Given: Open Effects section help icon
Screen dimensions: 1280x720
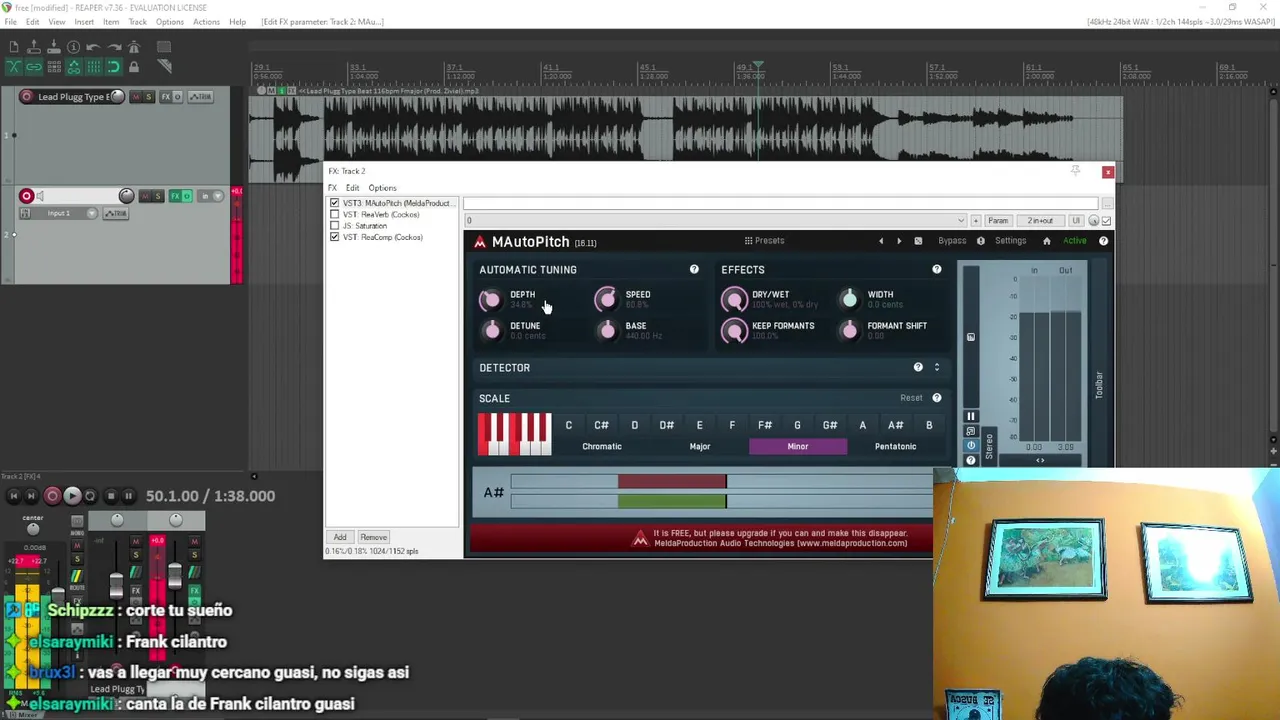Looking at the screenshot, I should pos(936,270).
